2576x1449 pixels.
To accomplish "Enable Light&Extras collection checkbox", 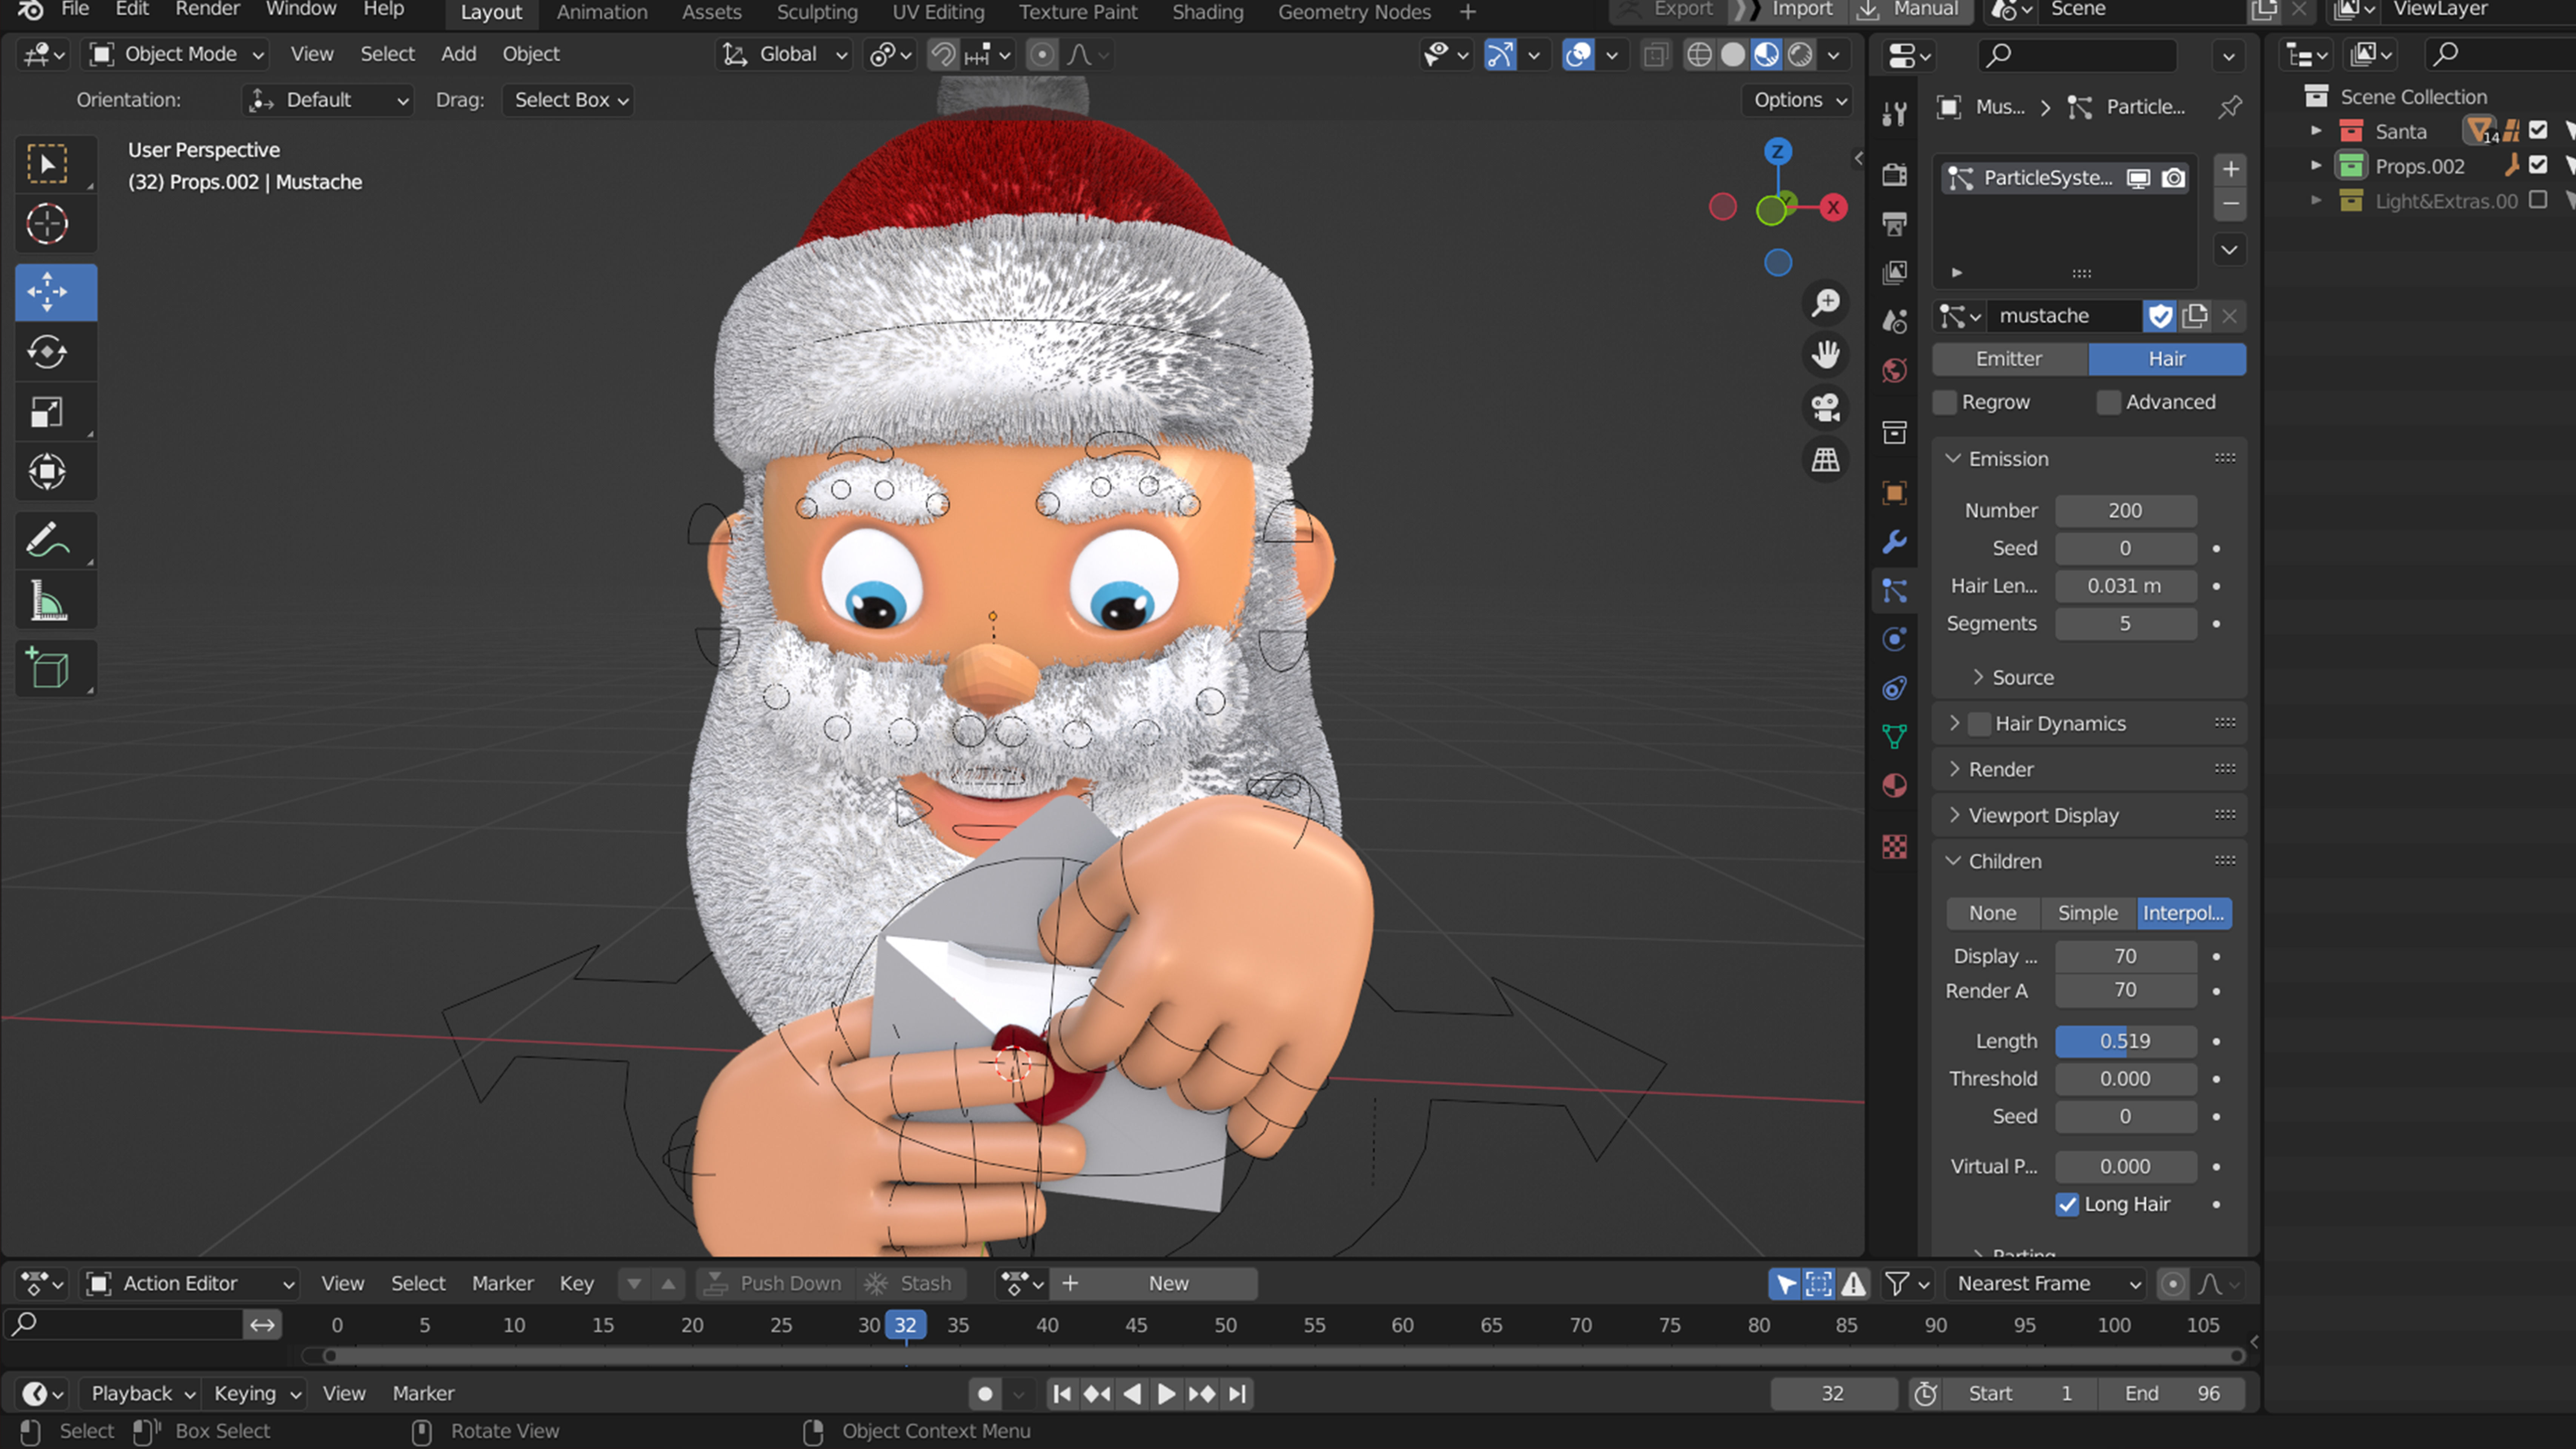I will click(x=2538, y=200).
